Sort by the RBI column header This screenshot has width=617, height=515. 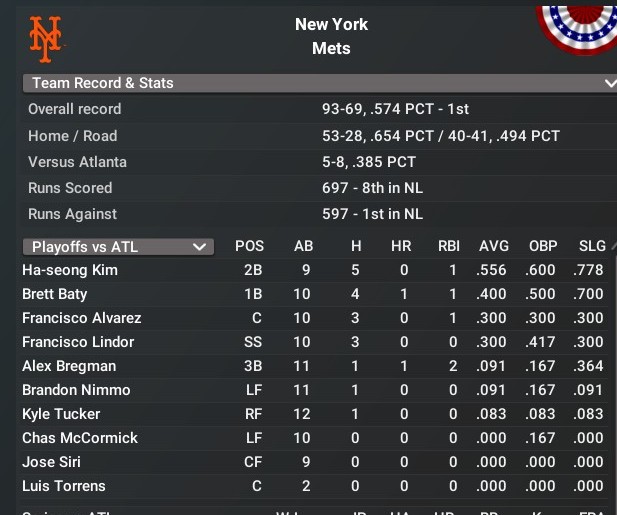448,246
